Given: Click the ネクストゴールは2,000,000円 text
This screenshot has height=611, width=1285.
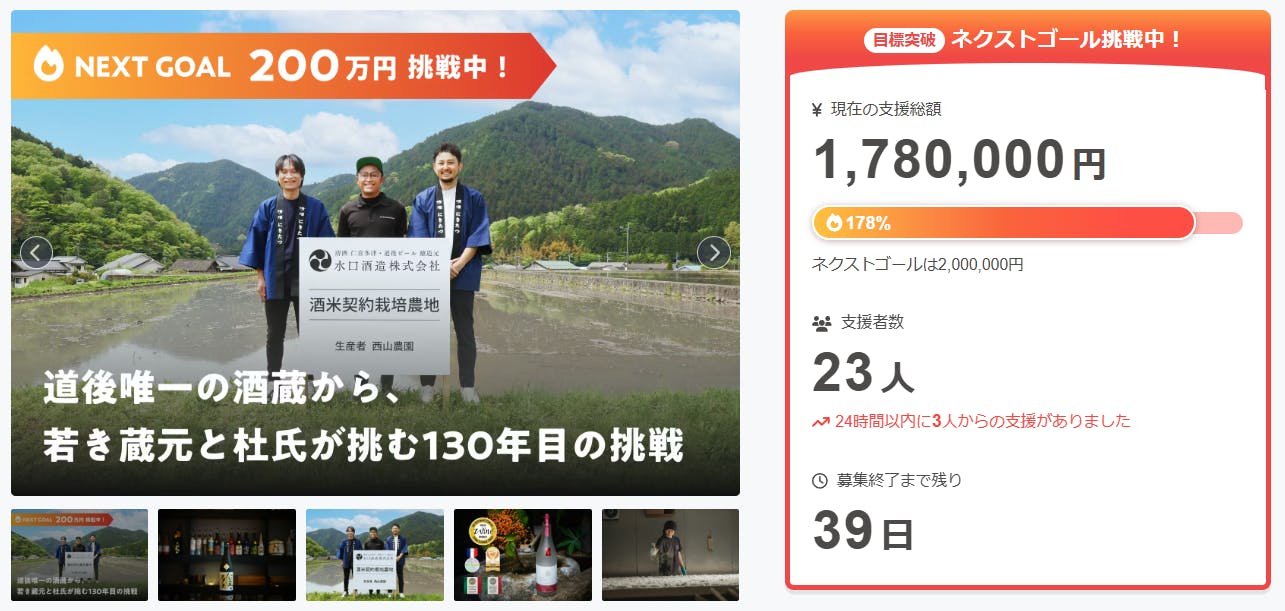Looking at the screenshot, I should point(917,265).
